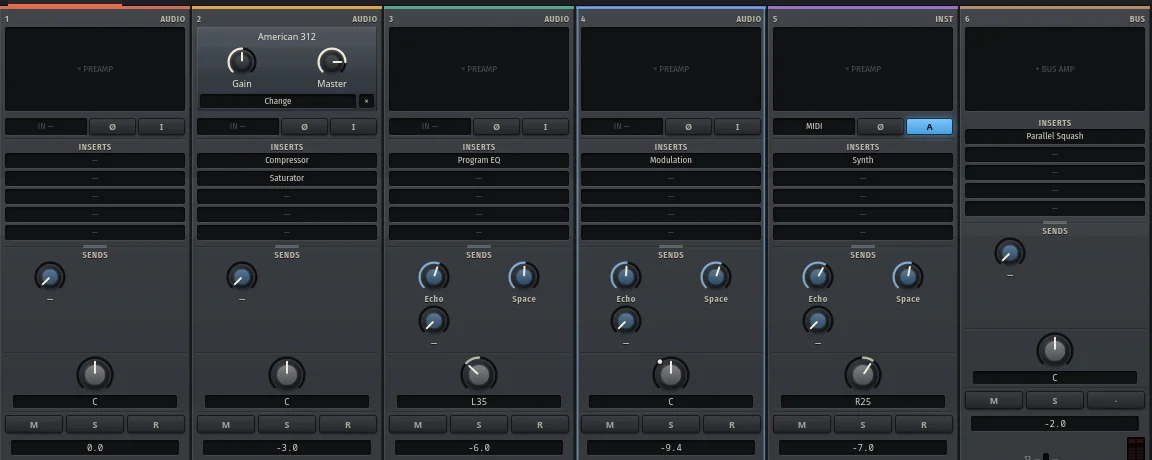Toggle phase invert (Ø) on channel 1
1152x460 pixels.
112,126
